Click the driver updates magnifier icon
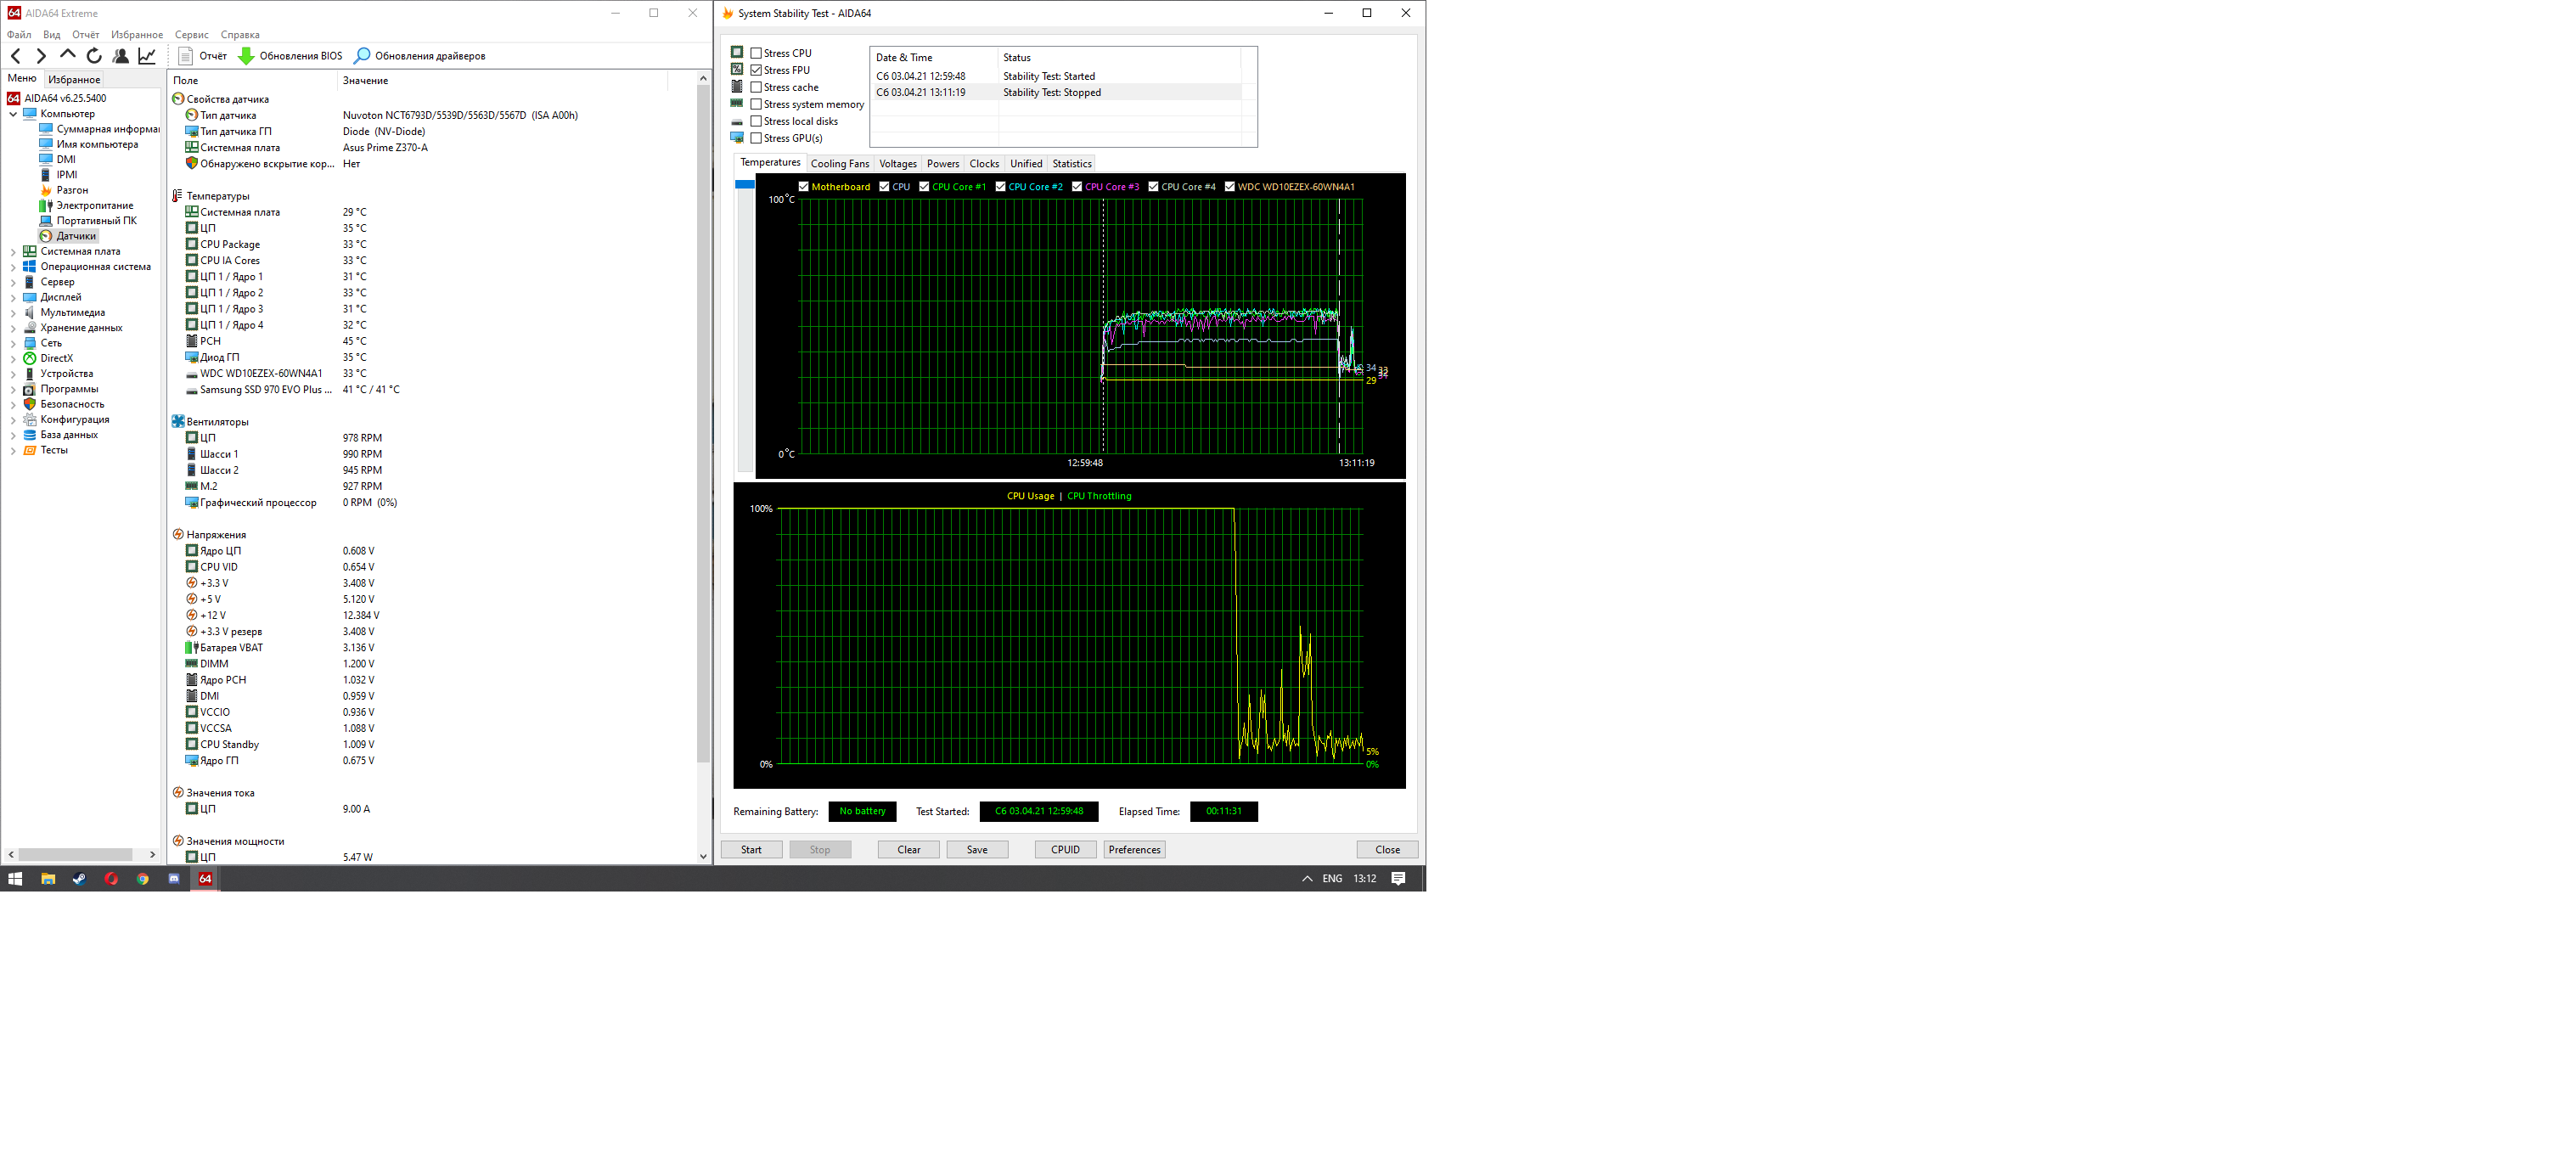 tap(362, 56)
